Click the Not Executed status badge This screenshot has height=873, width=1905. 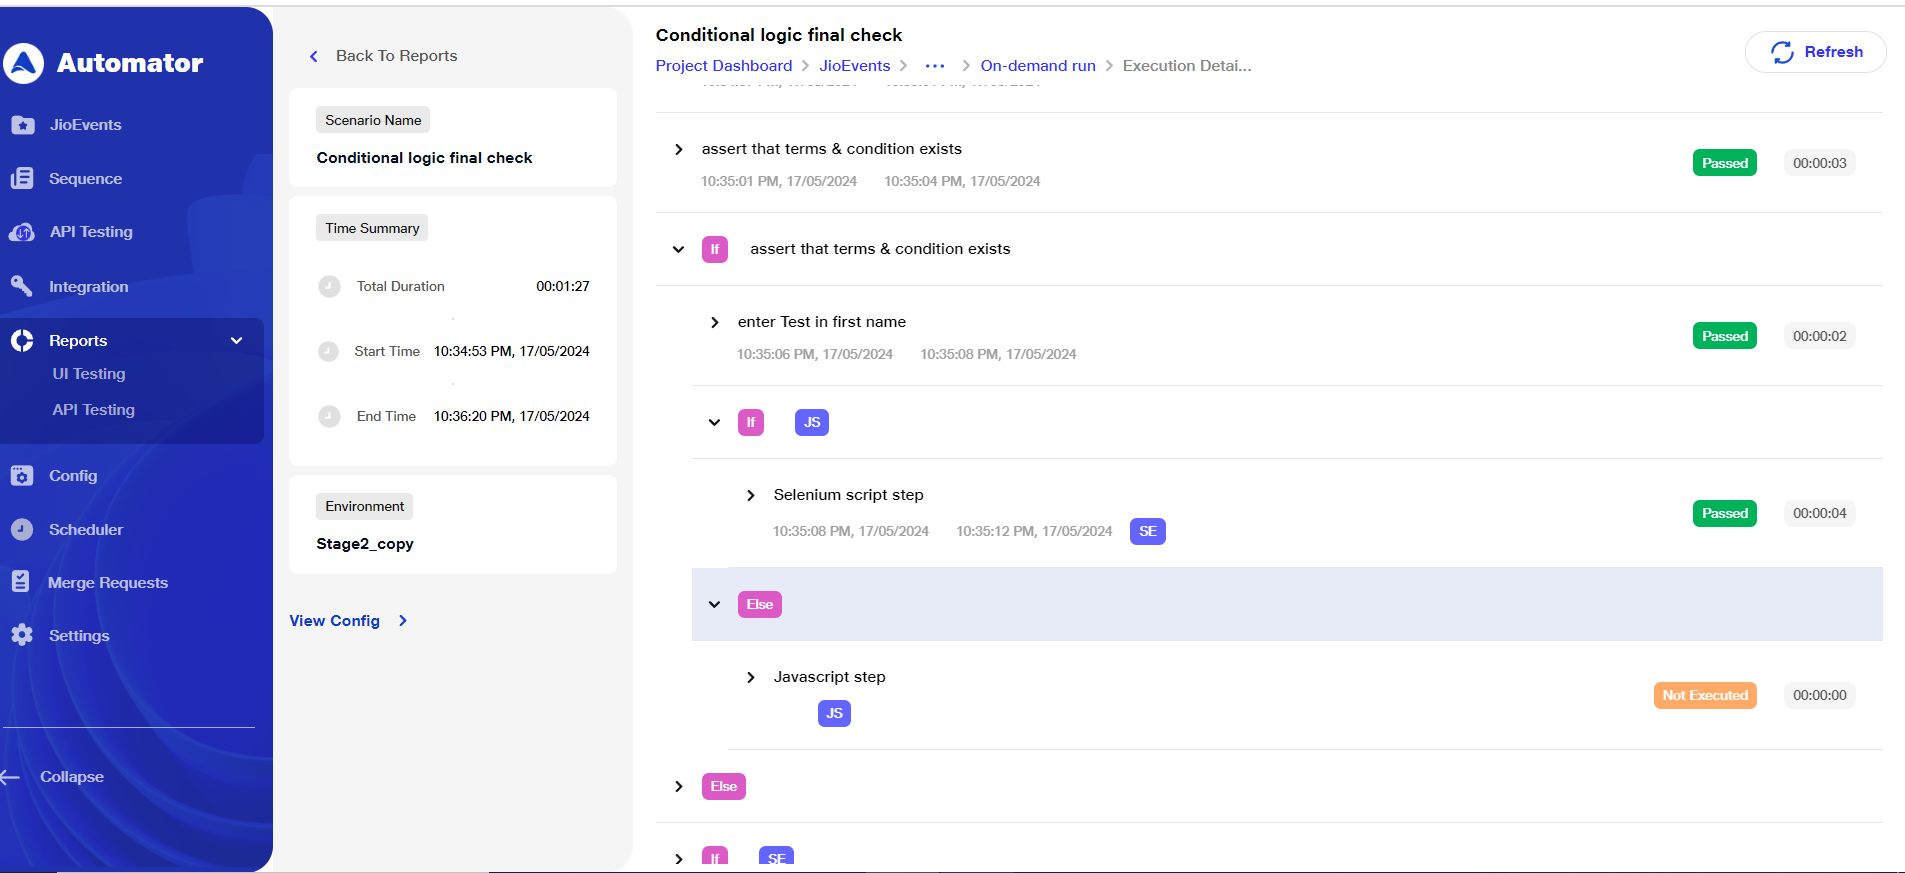tap(1705, 695)
